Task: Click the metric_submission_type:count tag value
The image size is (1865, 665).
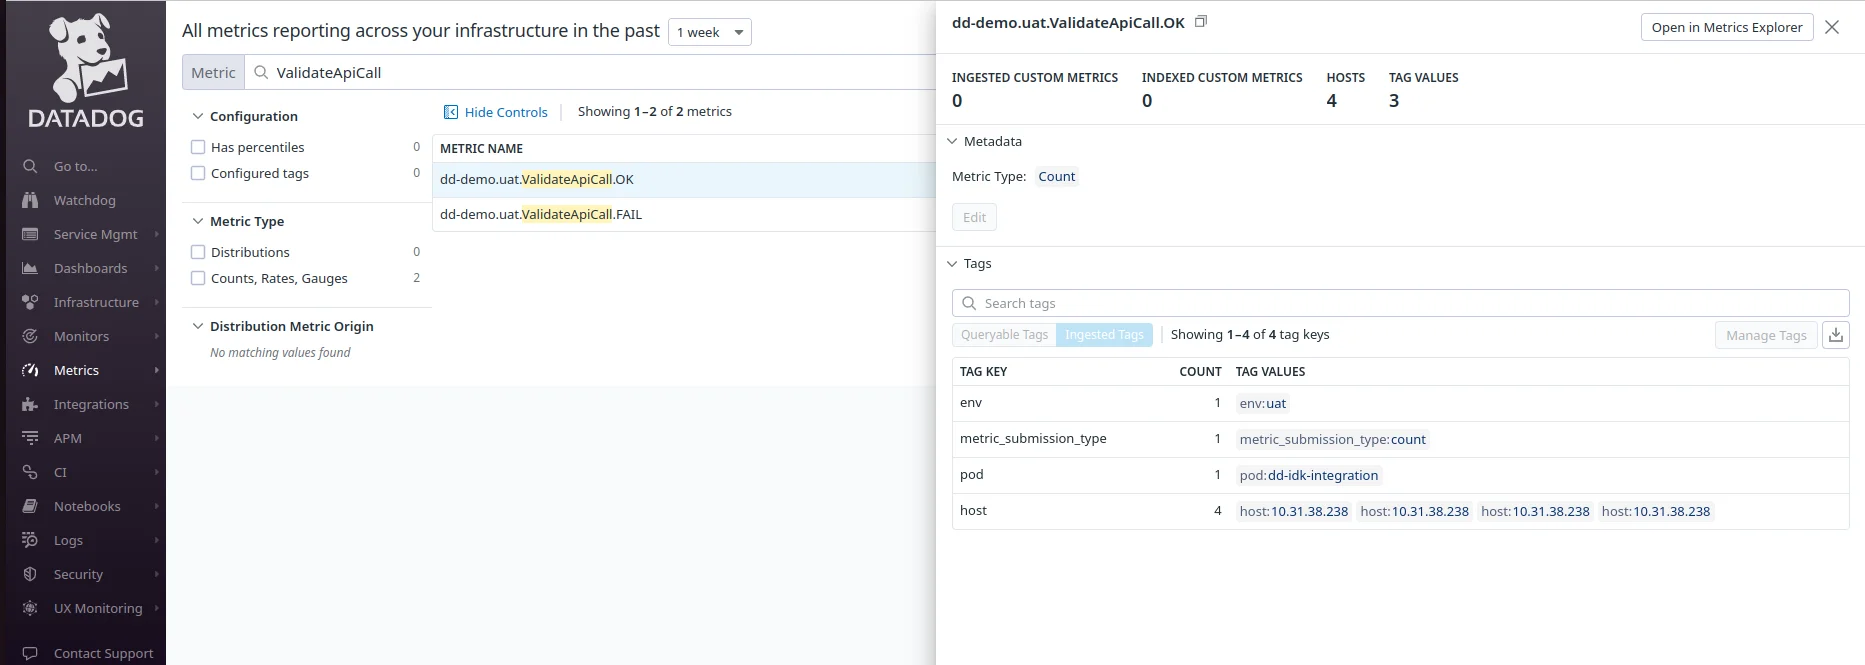Action: pyautogui.click(x=1332, y=439)
